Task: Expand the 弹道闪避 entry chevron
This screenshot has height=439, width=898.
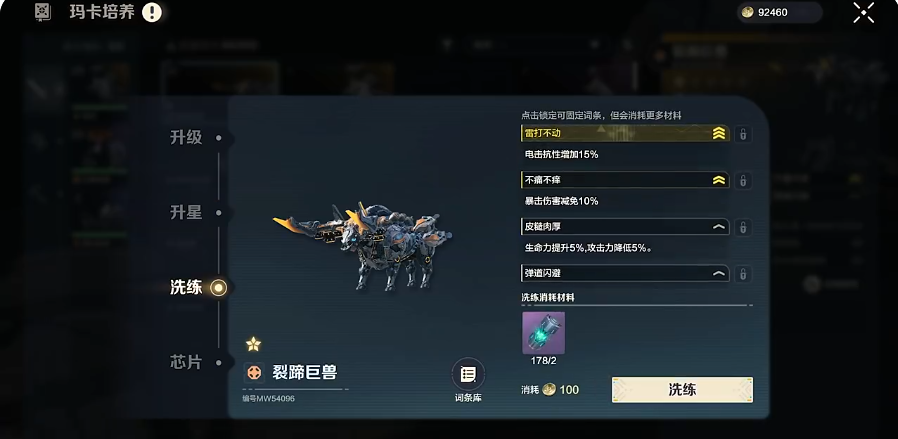Action: [719, 274]
